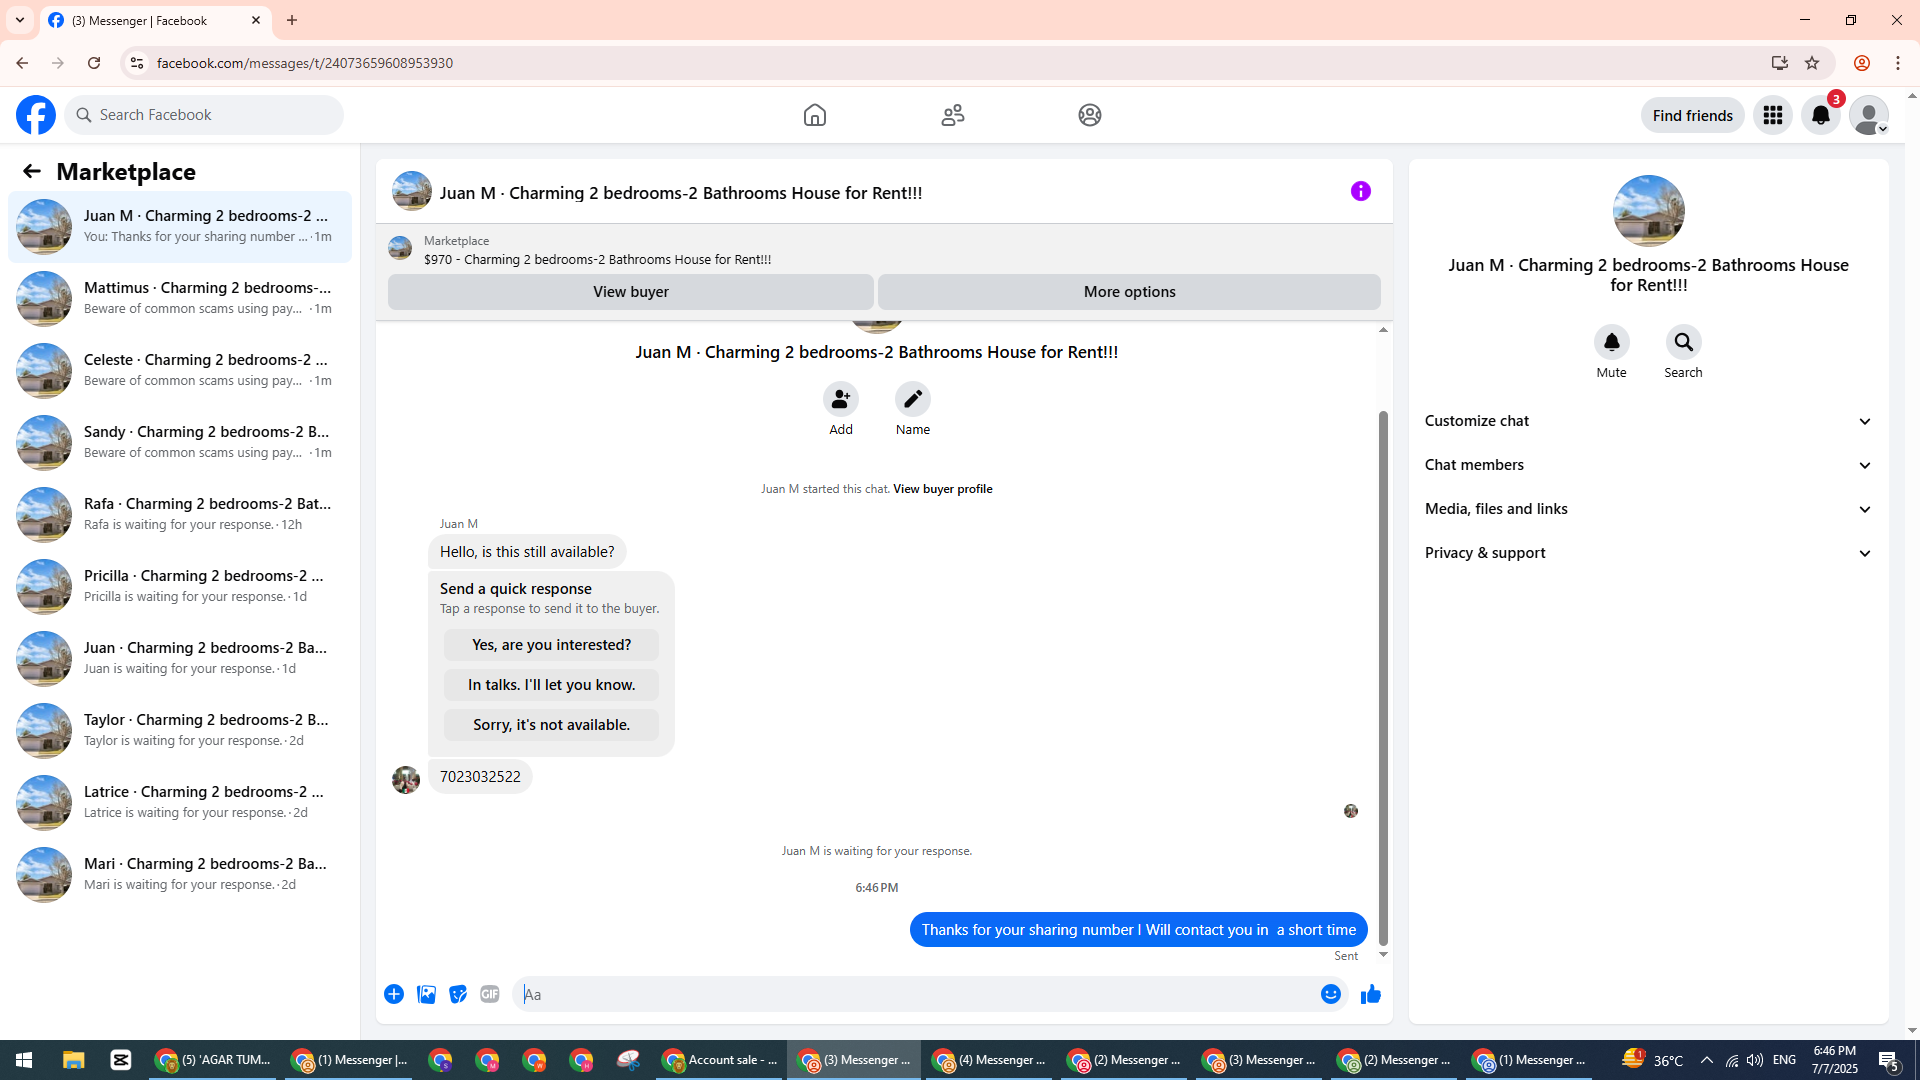The height and width of the screenshot is (1080, 1920).
Task: Click the purple conversation info icon
Action: point(1360,191)
